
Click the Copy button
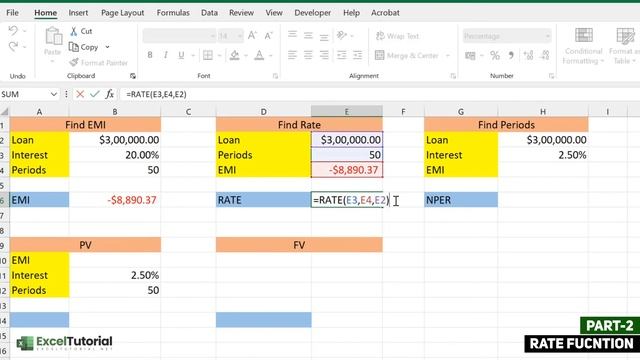point(84,47)
